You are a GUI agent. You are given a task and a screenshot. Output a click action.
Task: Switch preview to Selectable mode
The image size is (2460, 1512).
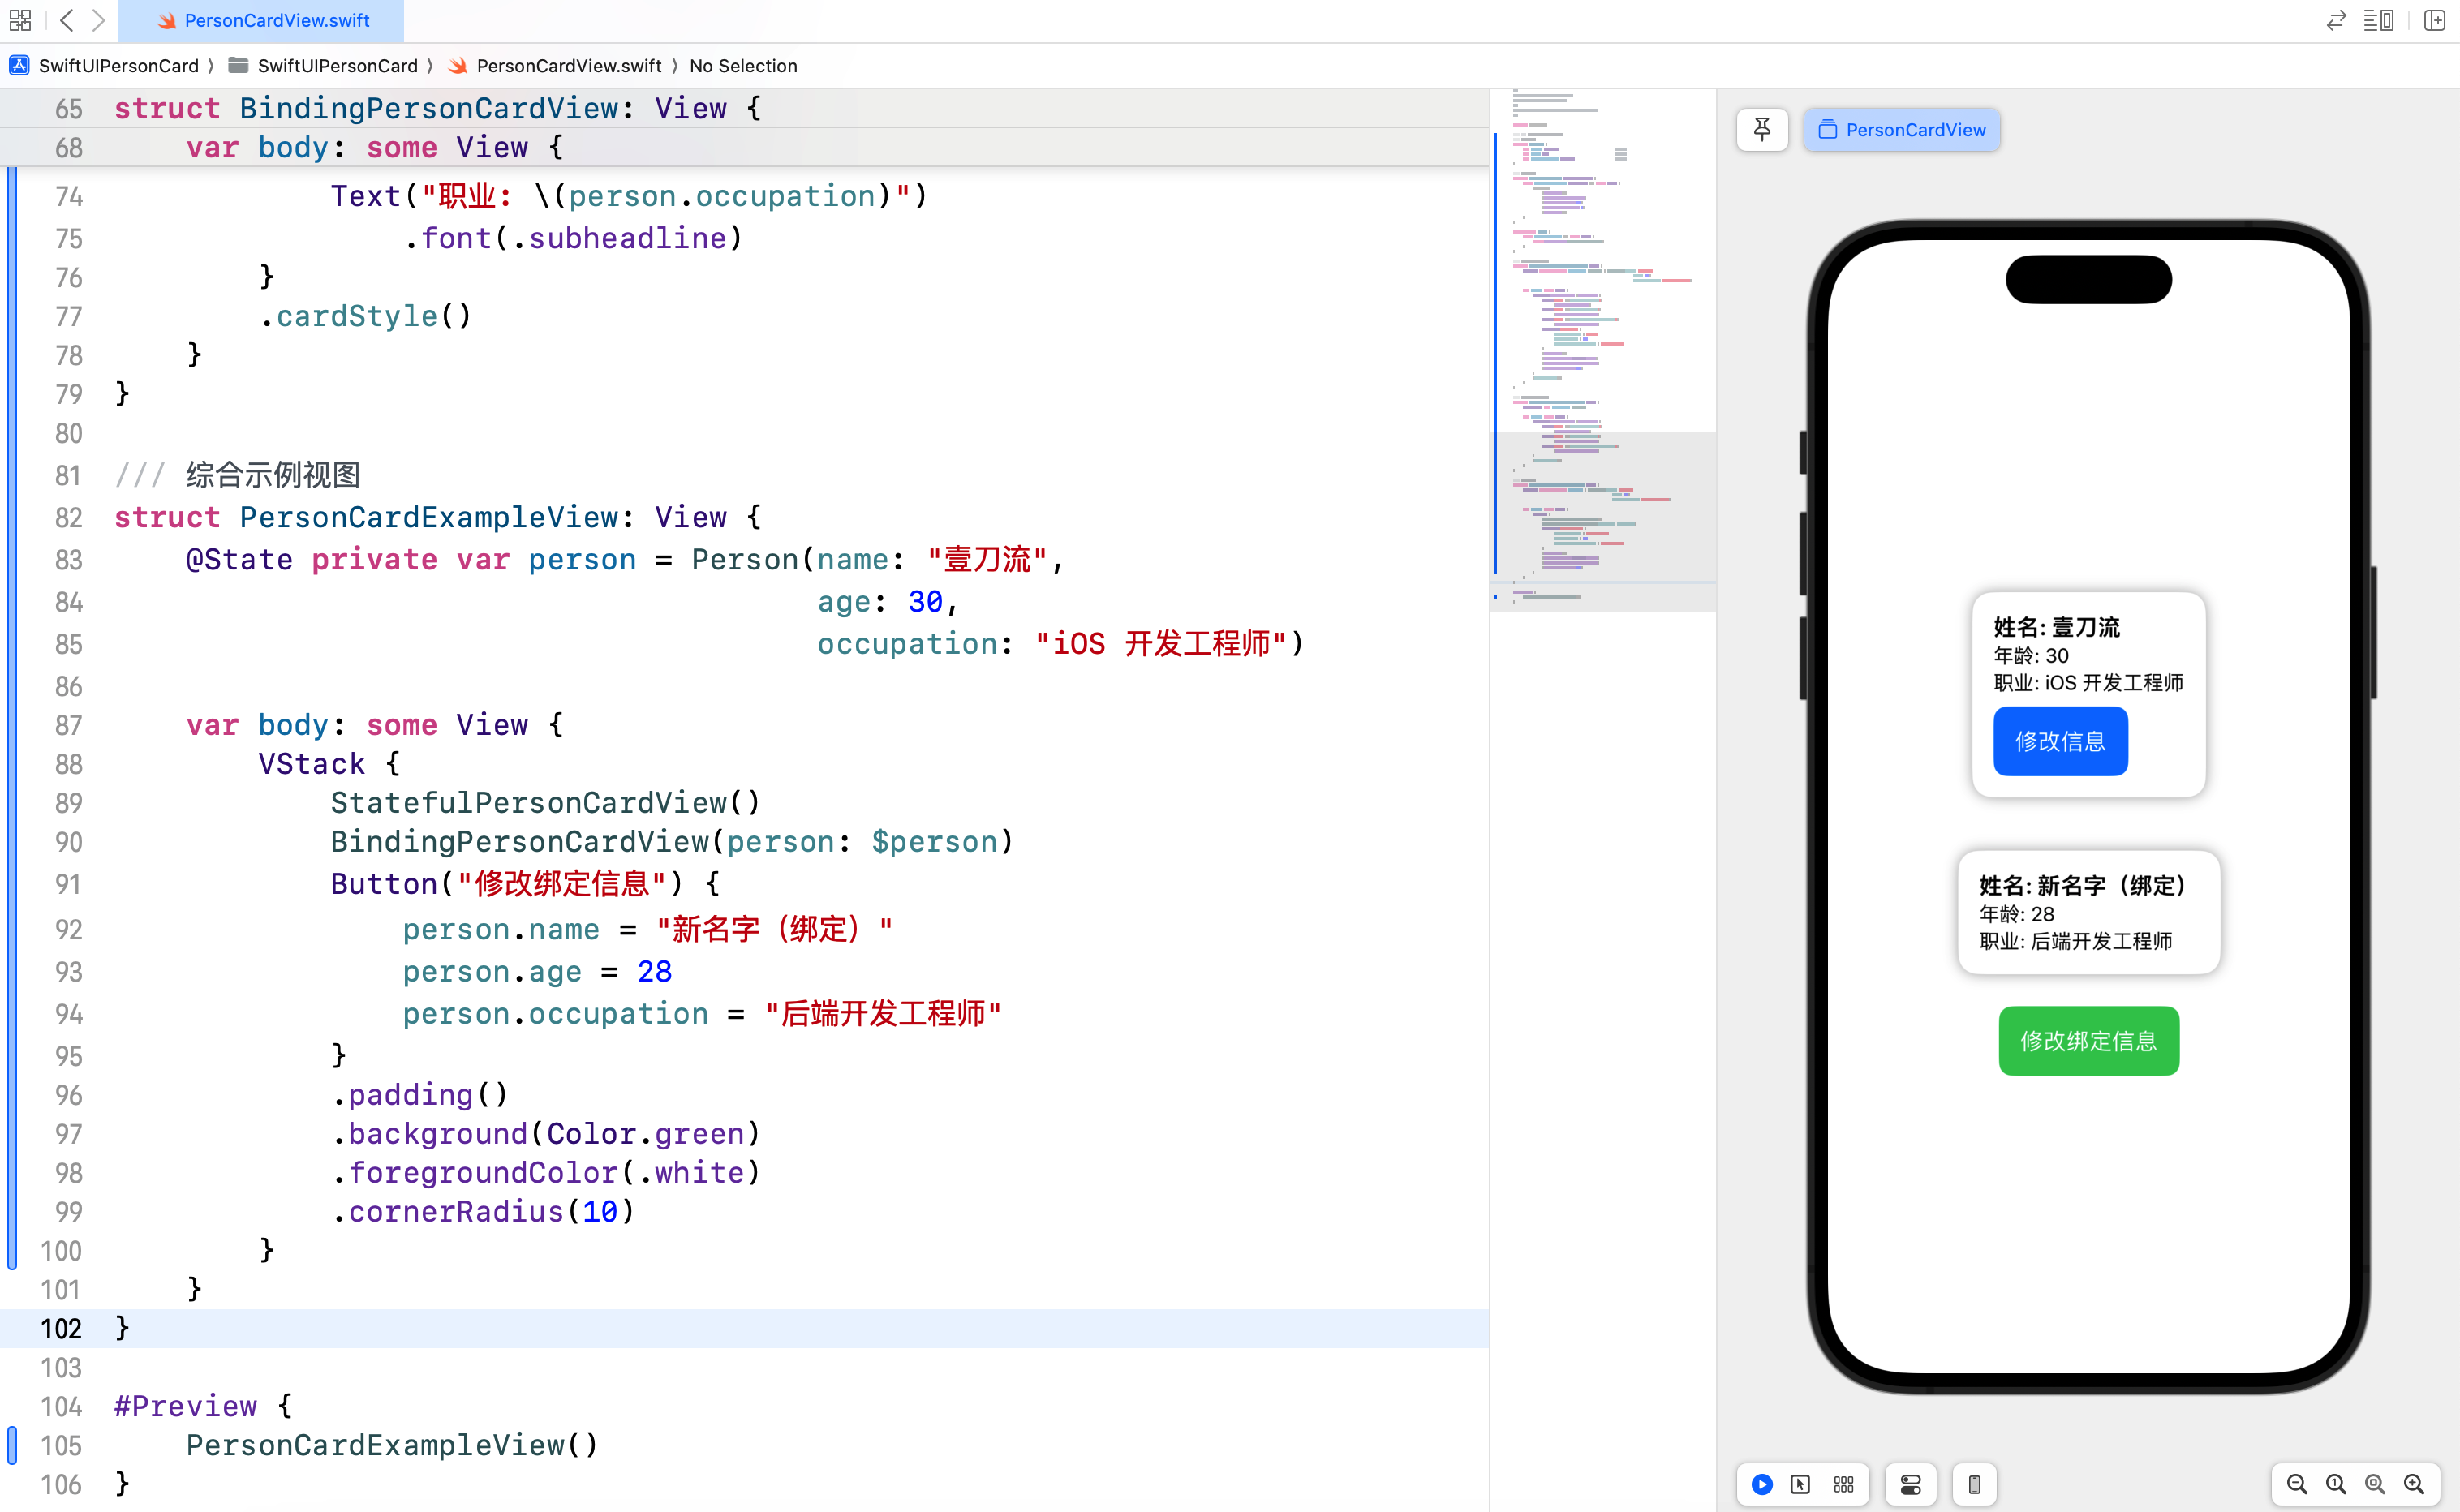(x=1800, y=1484)
